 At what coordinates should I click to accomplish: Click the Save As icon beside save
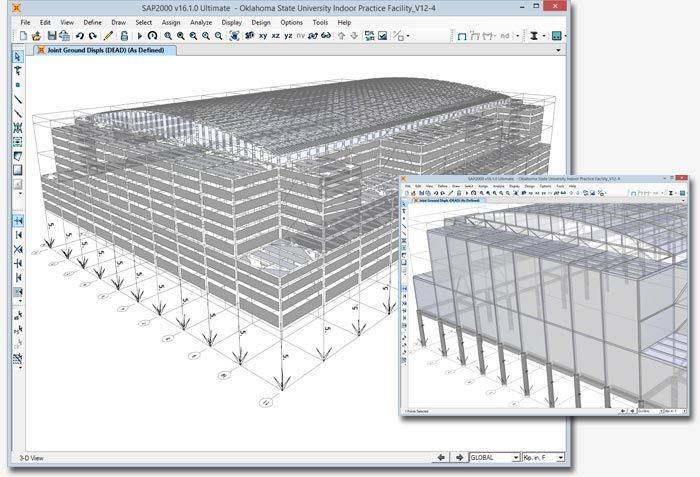(65, 36)
